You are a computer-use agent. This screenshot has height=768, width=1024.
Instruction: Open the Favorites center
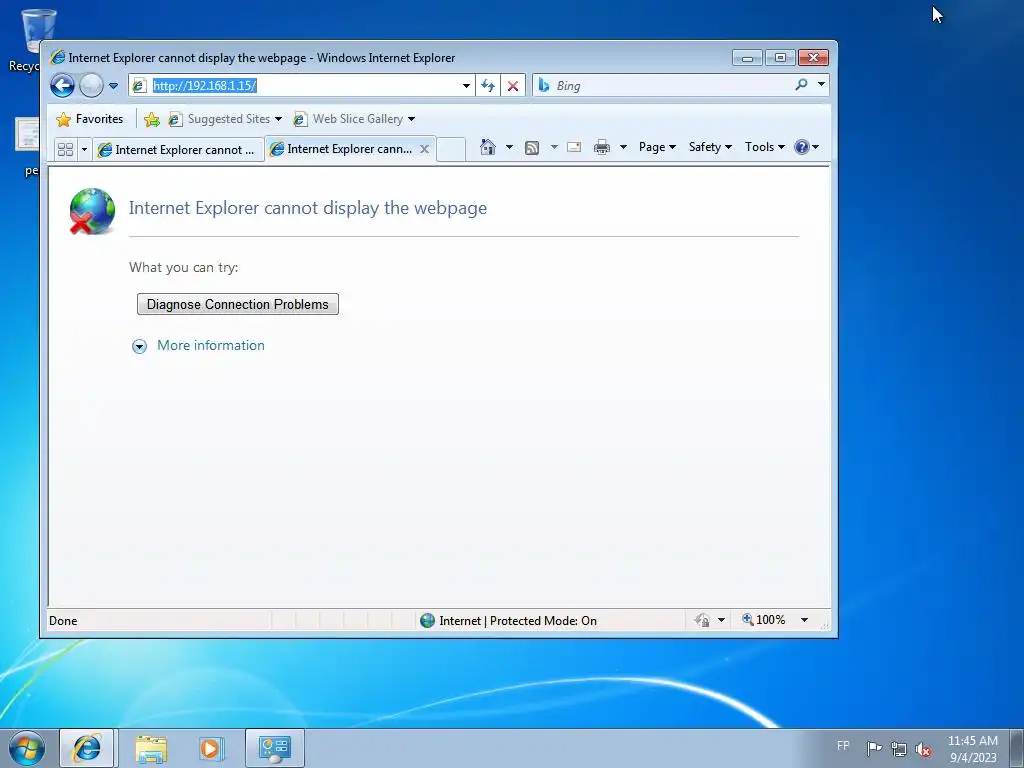(90, 119)
